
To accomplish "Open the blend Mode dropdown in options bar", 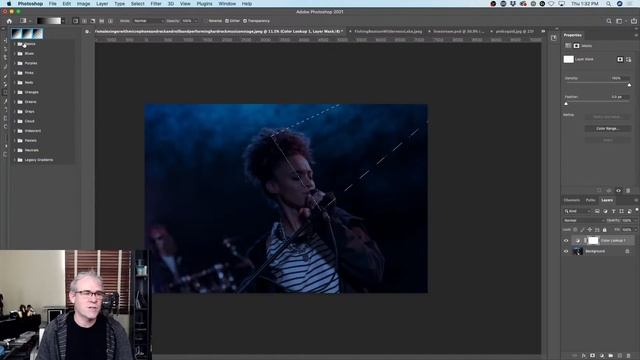I will pos(148,21).
